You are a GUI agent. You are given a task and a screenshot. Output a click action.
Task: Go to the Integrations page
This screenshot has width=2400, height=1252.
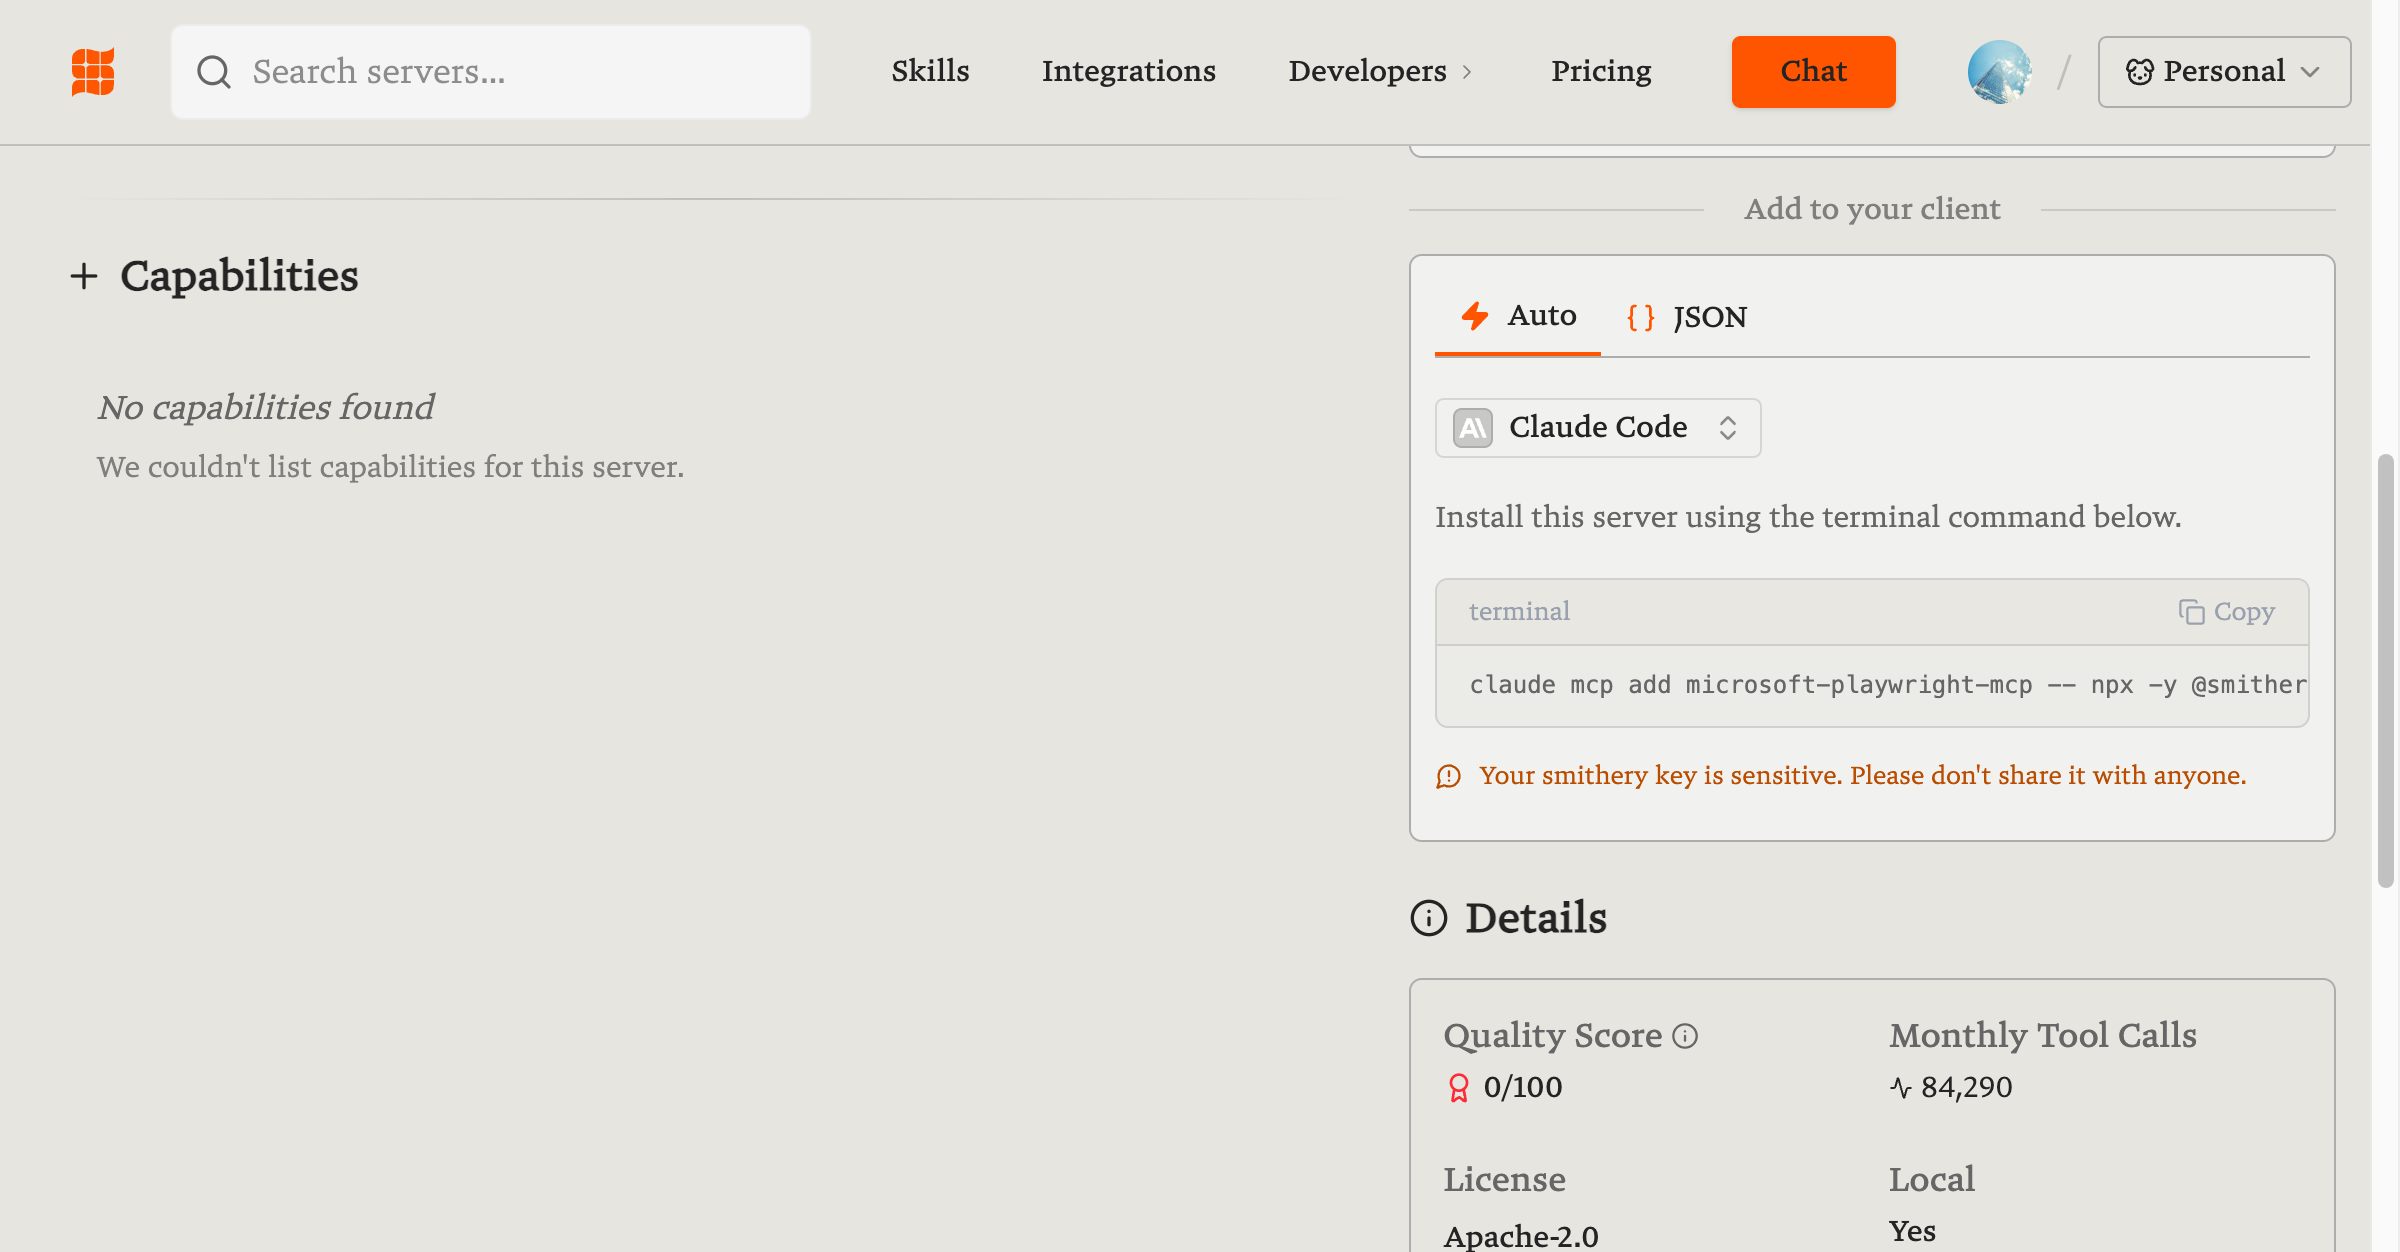click(1128, 72)
